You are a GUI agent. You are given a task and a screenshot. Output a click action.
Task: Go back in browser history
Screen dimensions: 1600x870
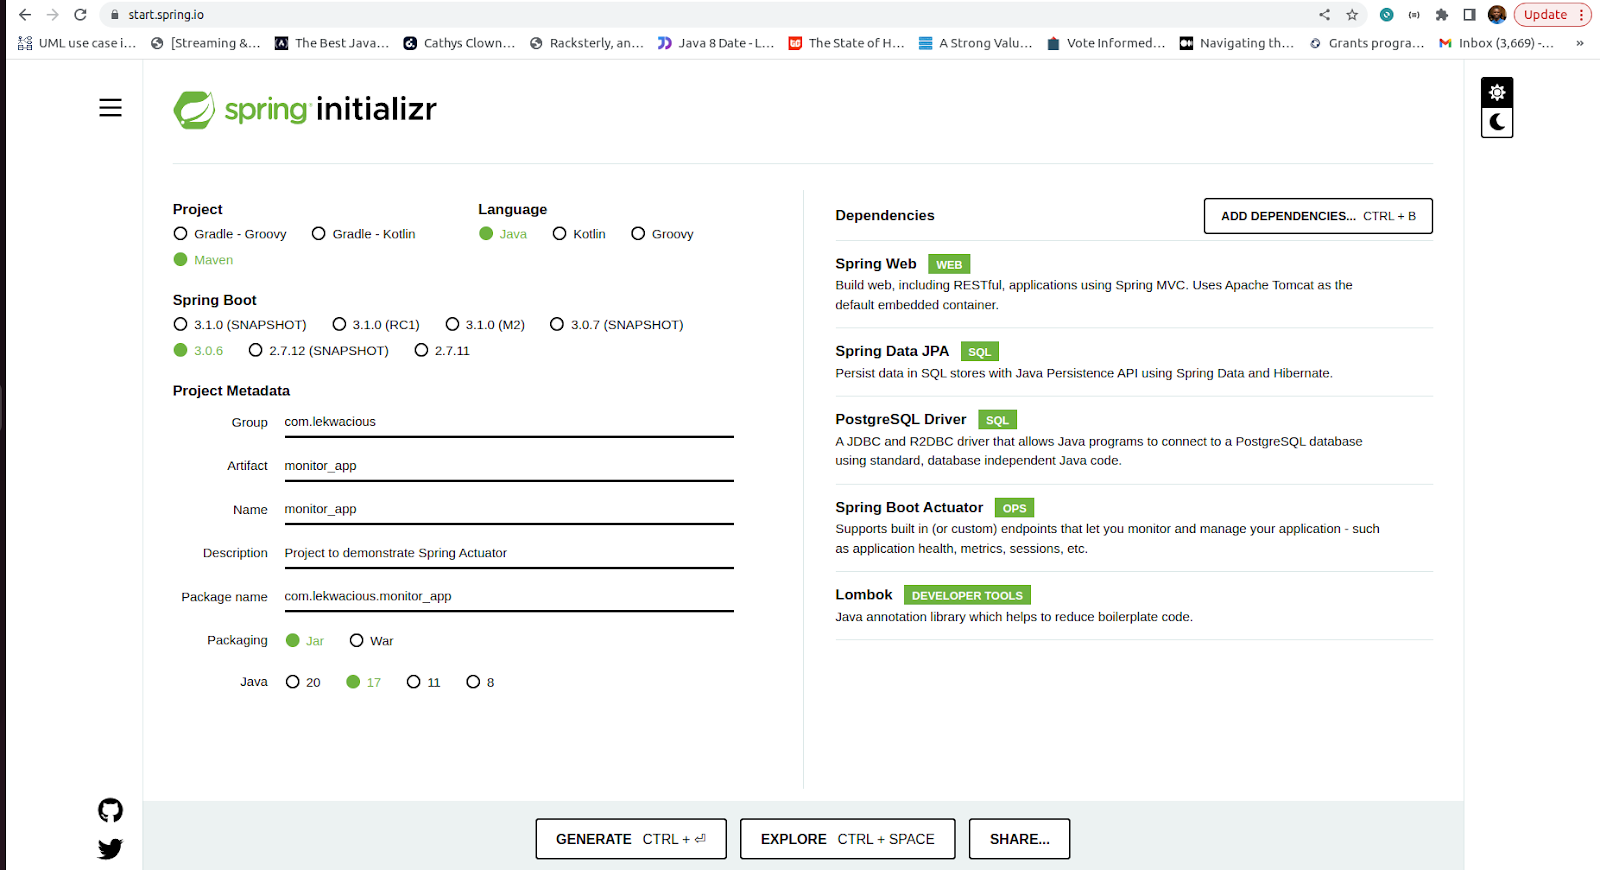(25, 15)
